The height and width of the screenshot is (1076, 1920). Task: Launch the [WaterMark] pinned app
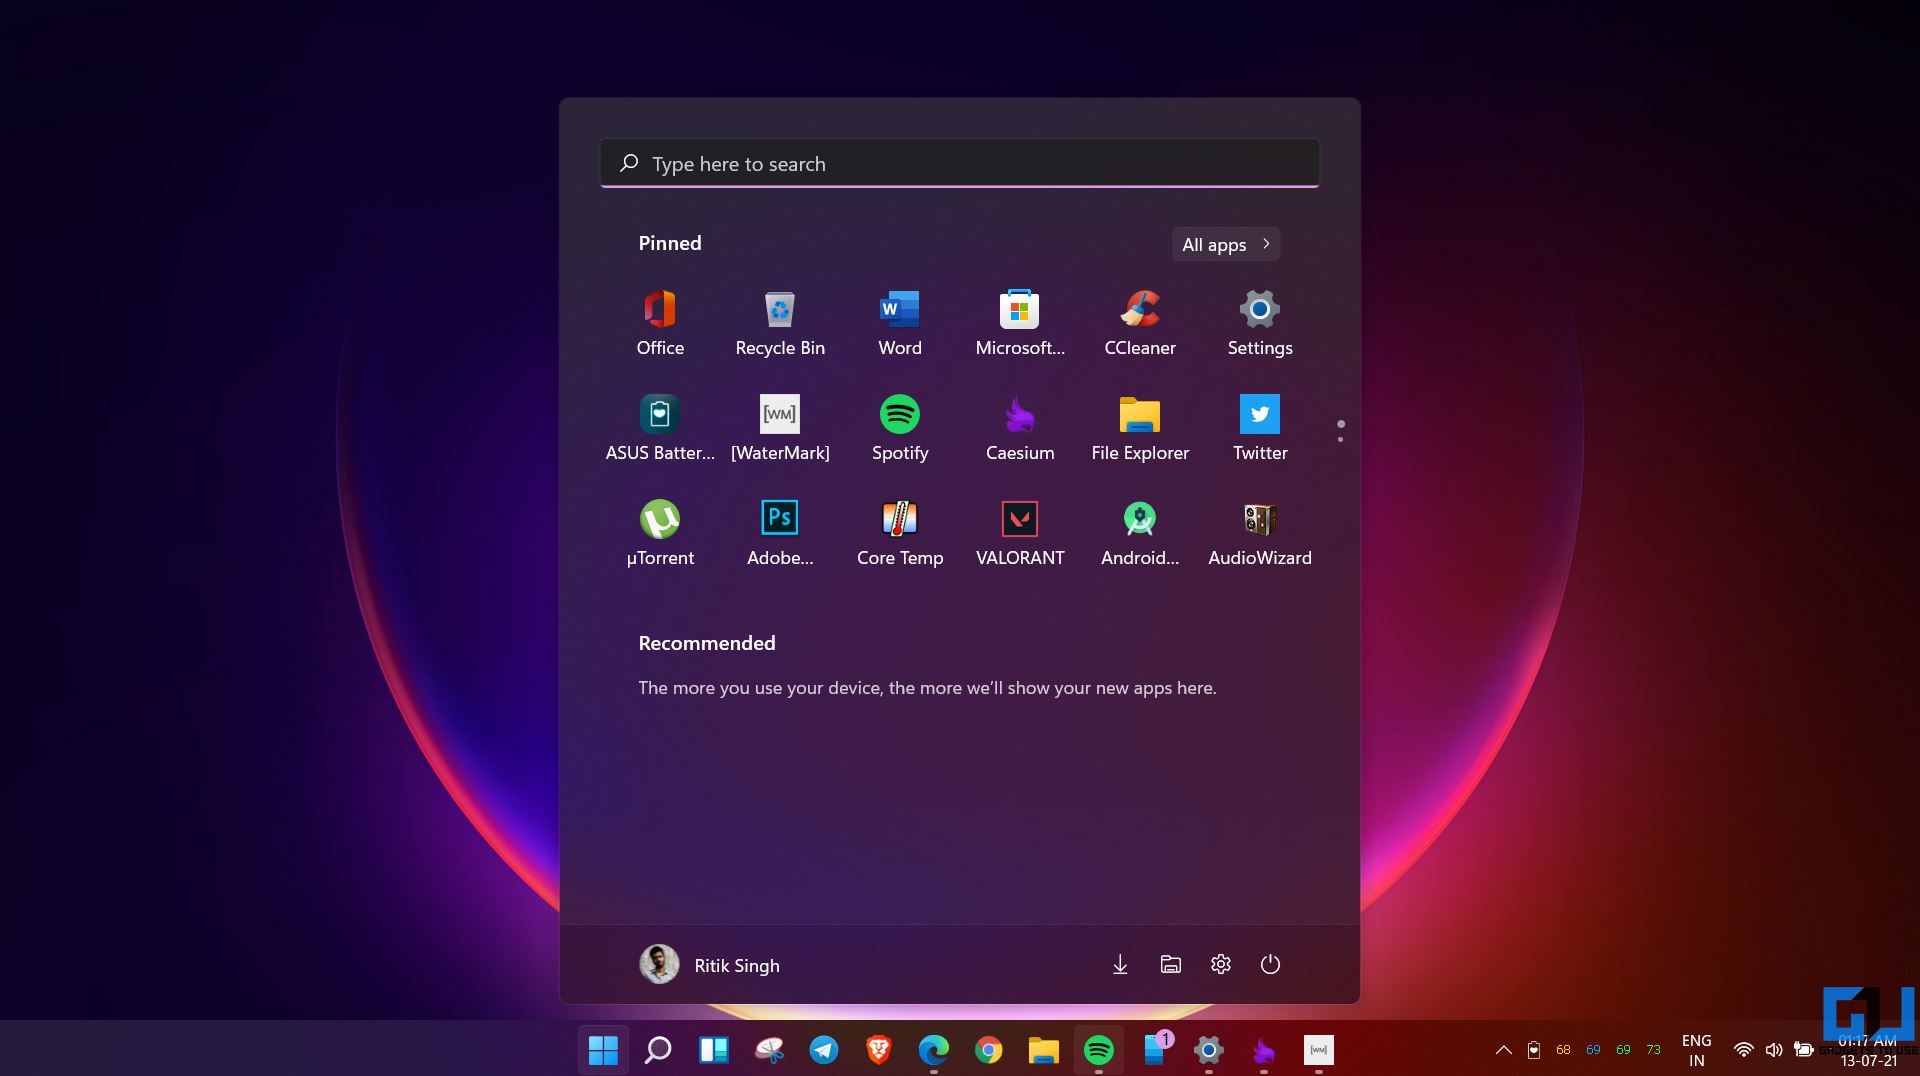[x=780, y=428]
